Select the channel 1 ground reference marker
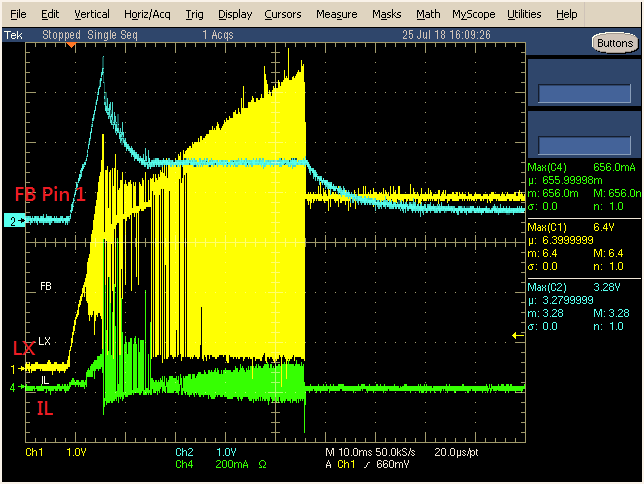644x490 pixels. coord(17,369)
